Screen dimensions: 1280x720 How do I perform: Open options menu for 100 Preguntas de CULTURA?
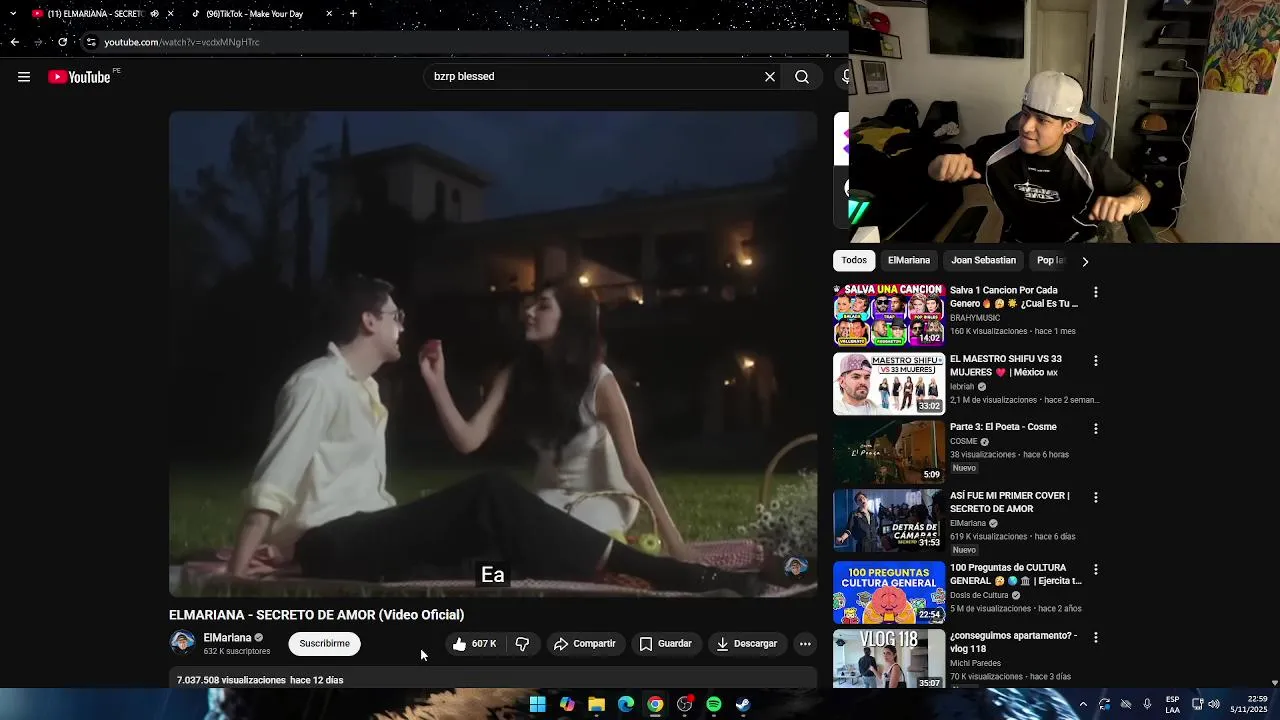coord(1096,570)
